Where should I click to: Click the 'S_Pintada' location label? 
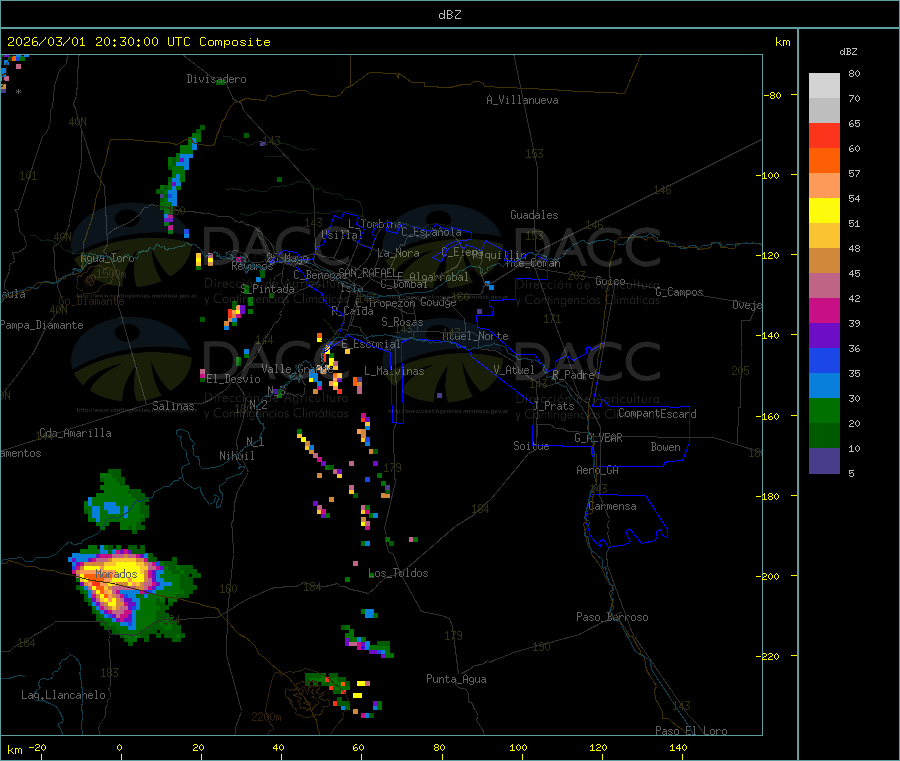(x=267, y=289)
